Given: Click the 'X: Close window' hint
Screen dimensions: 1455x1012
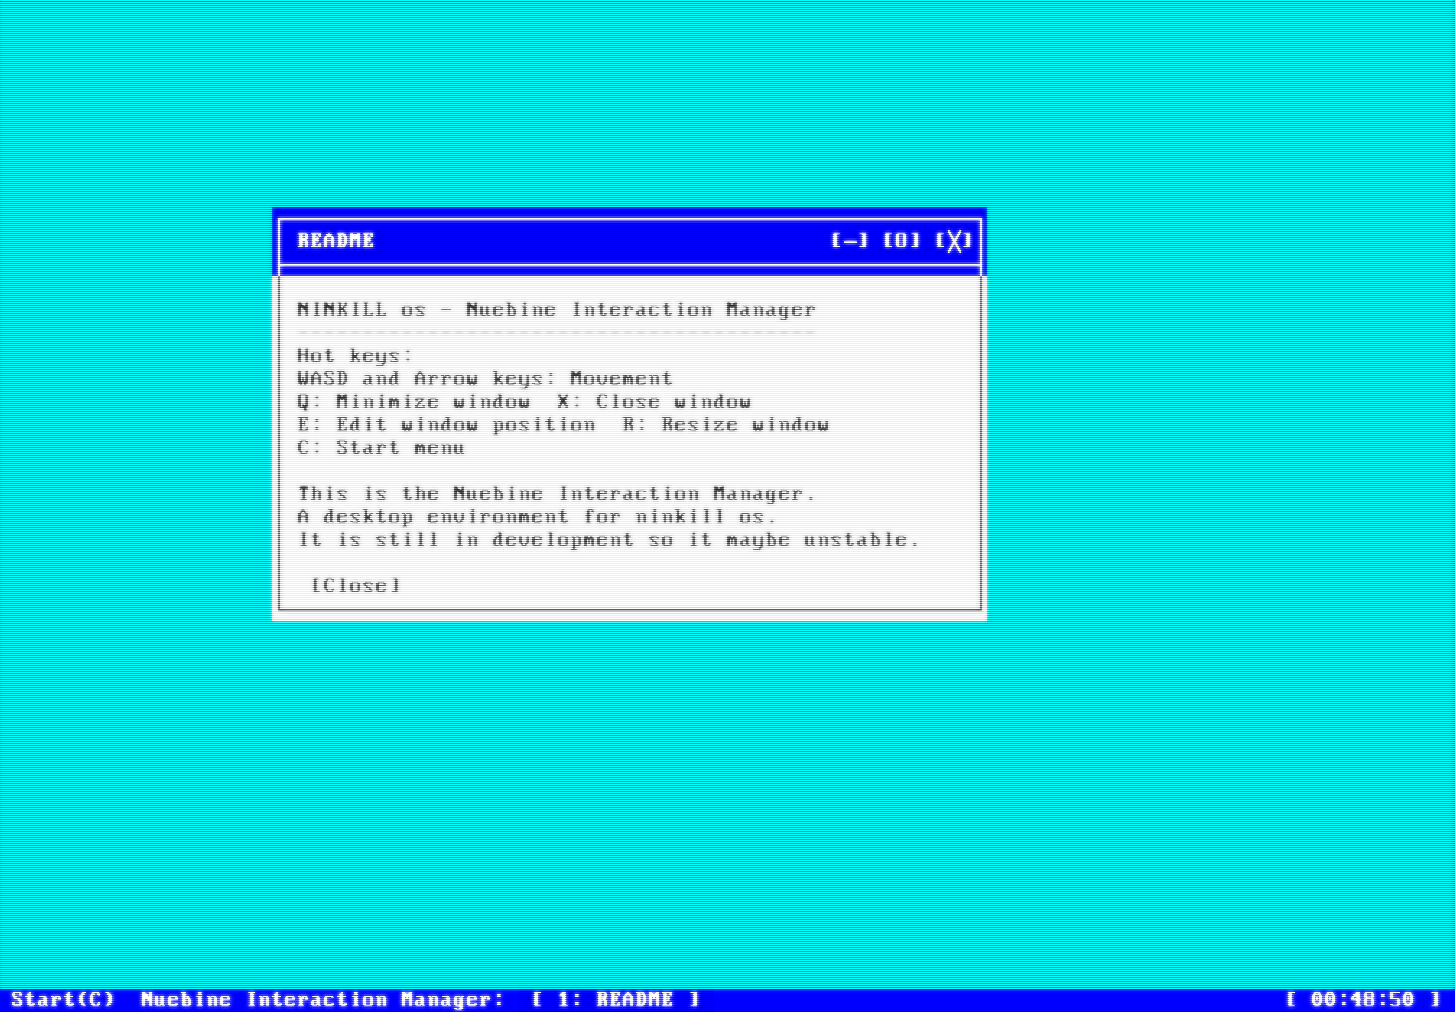Looking at the screenshot, I should point(654,402).
